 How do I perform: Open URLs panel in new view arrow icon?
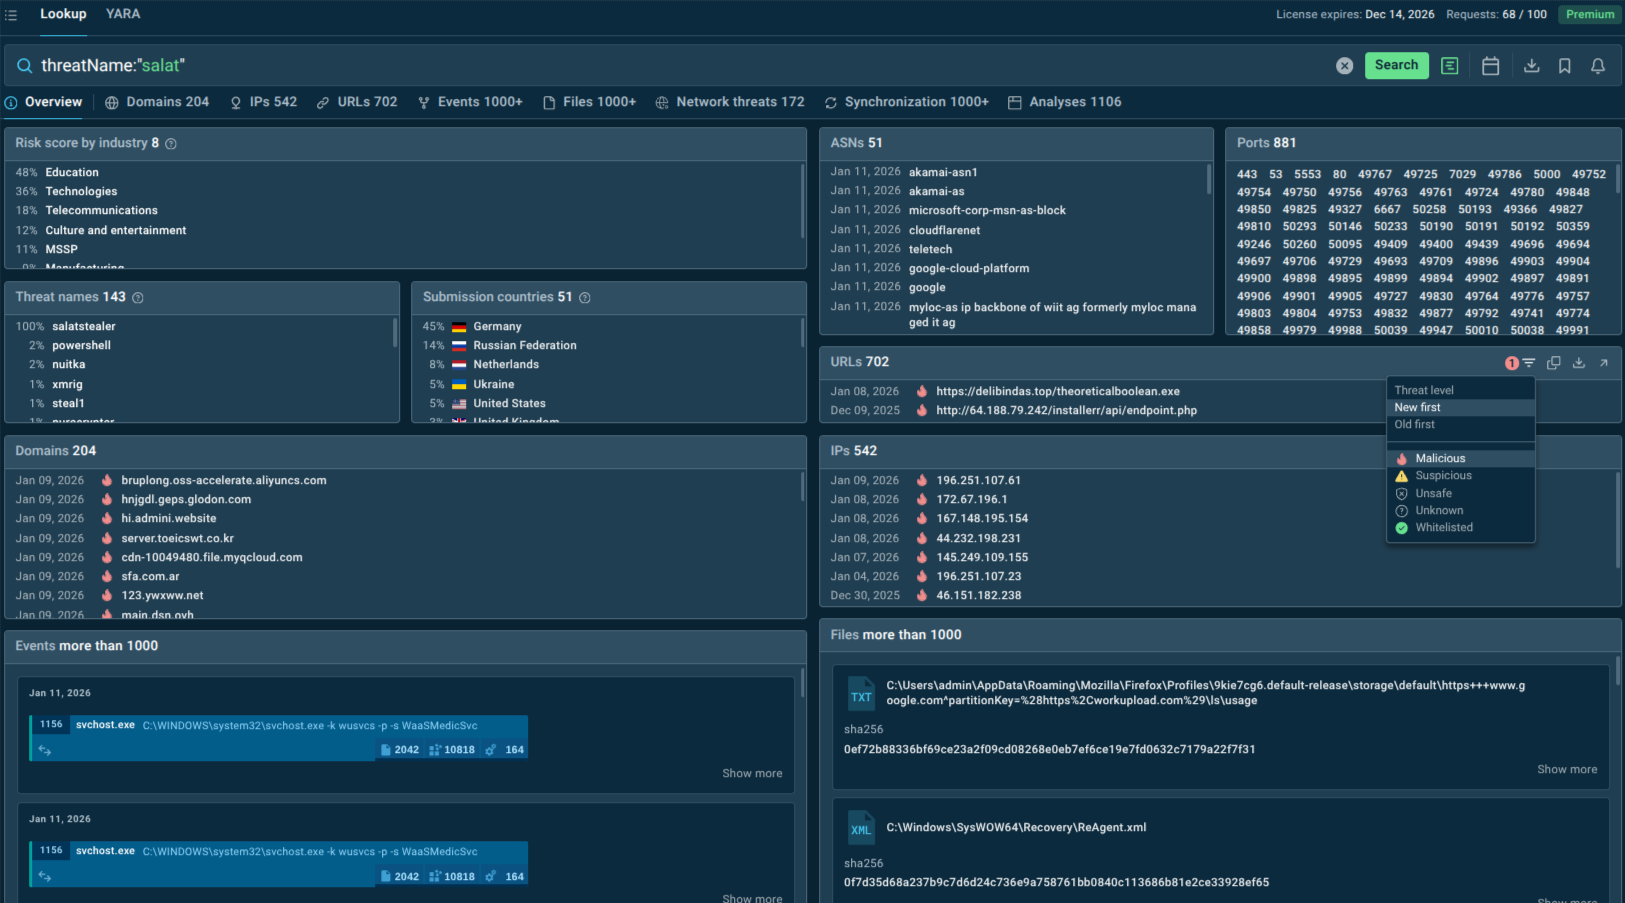pos(1604,362)
